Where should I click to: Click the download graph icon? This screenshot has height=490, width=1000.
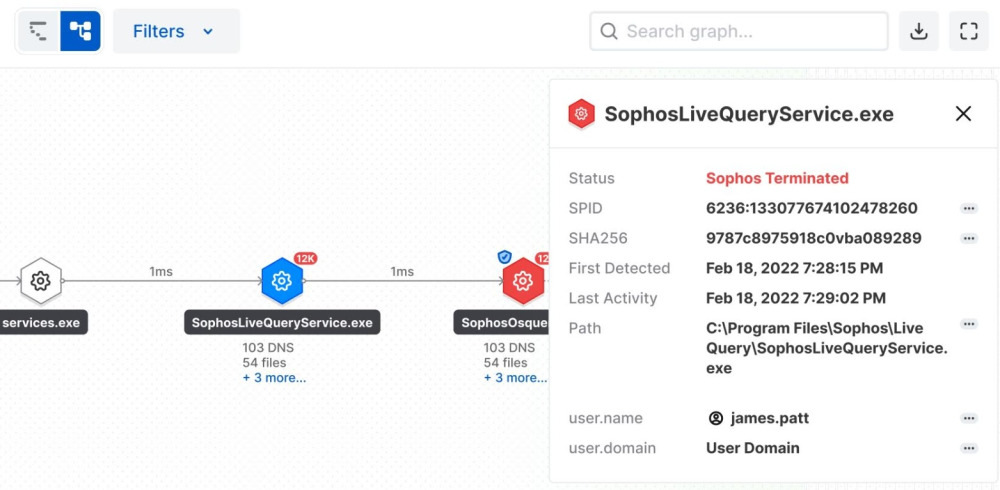918,31
